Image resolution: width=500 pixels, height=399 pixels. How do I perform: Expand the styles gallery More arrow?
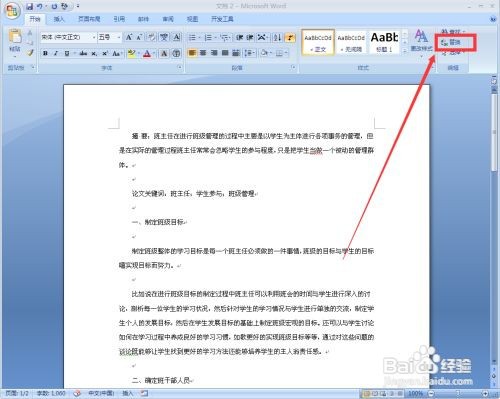[405, 51]
